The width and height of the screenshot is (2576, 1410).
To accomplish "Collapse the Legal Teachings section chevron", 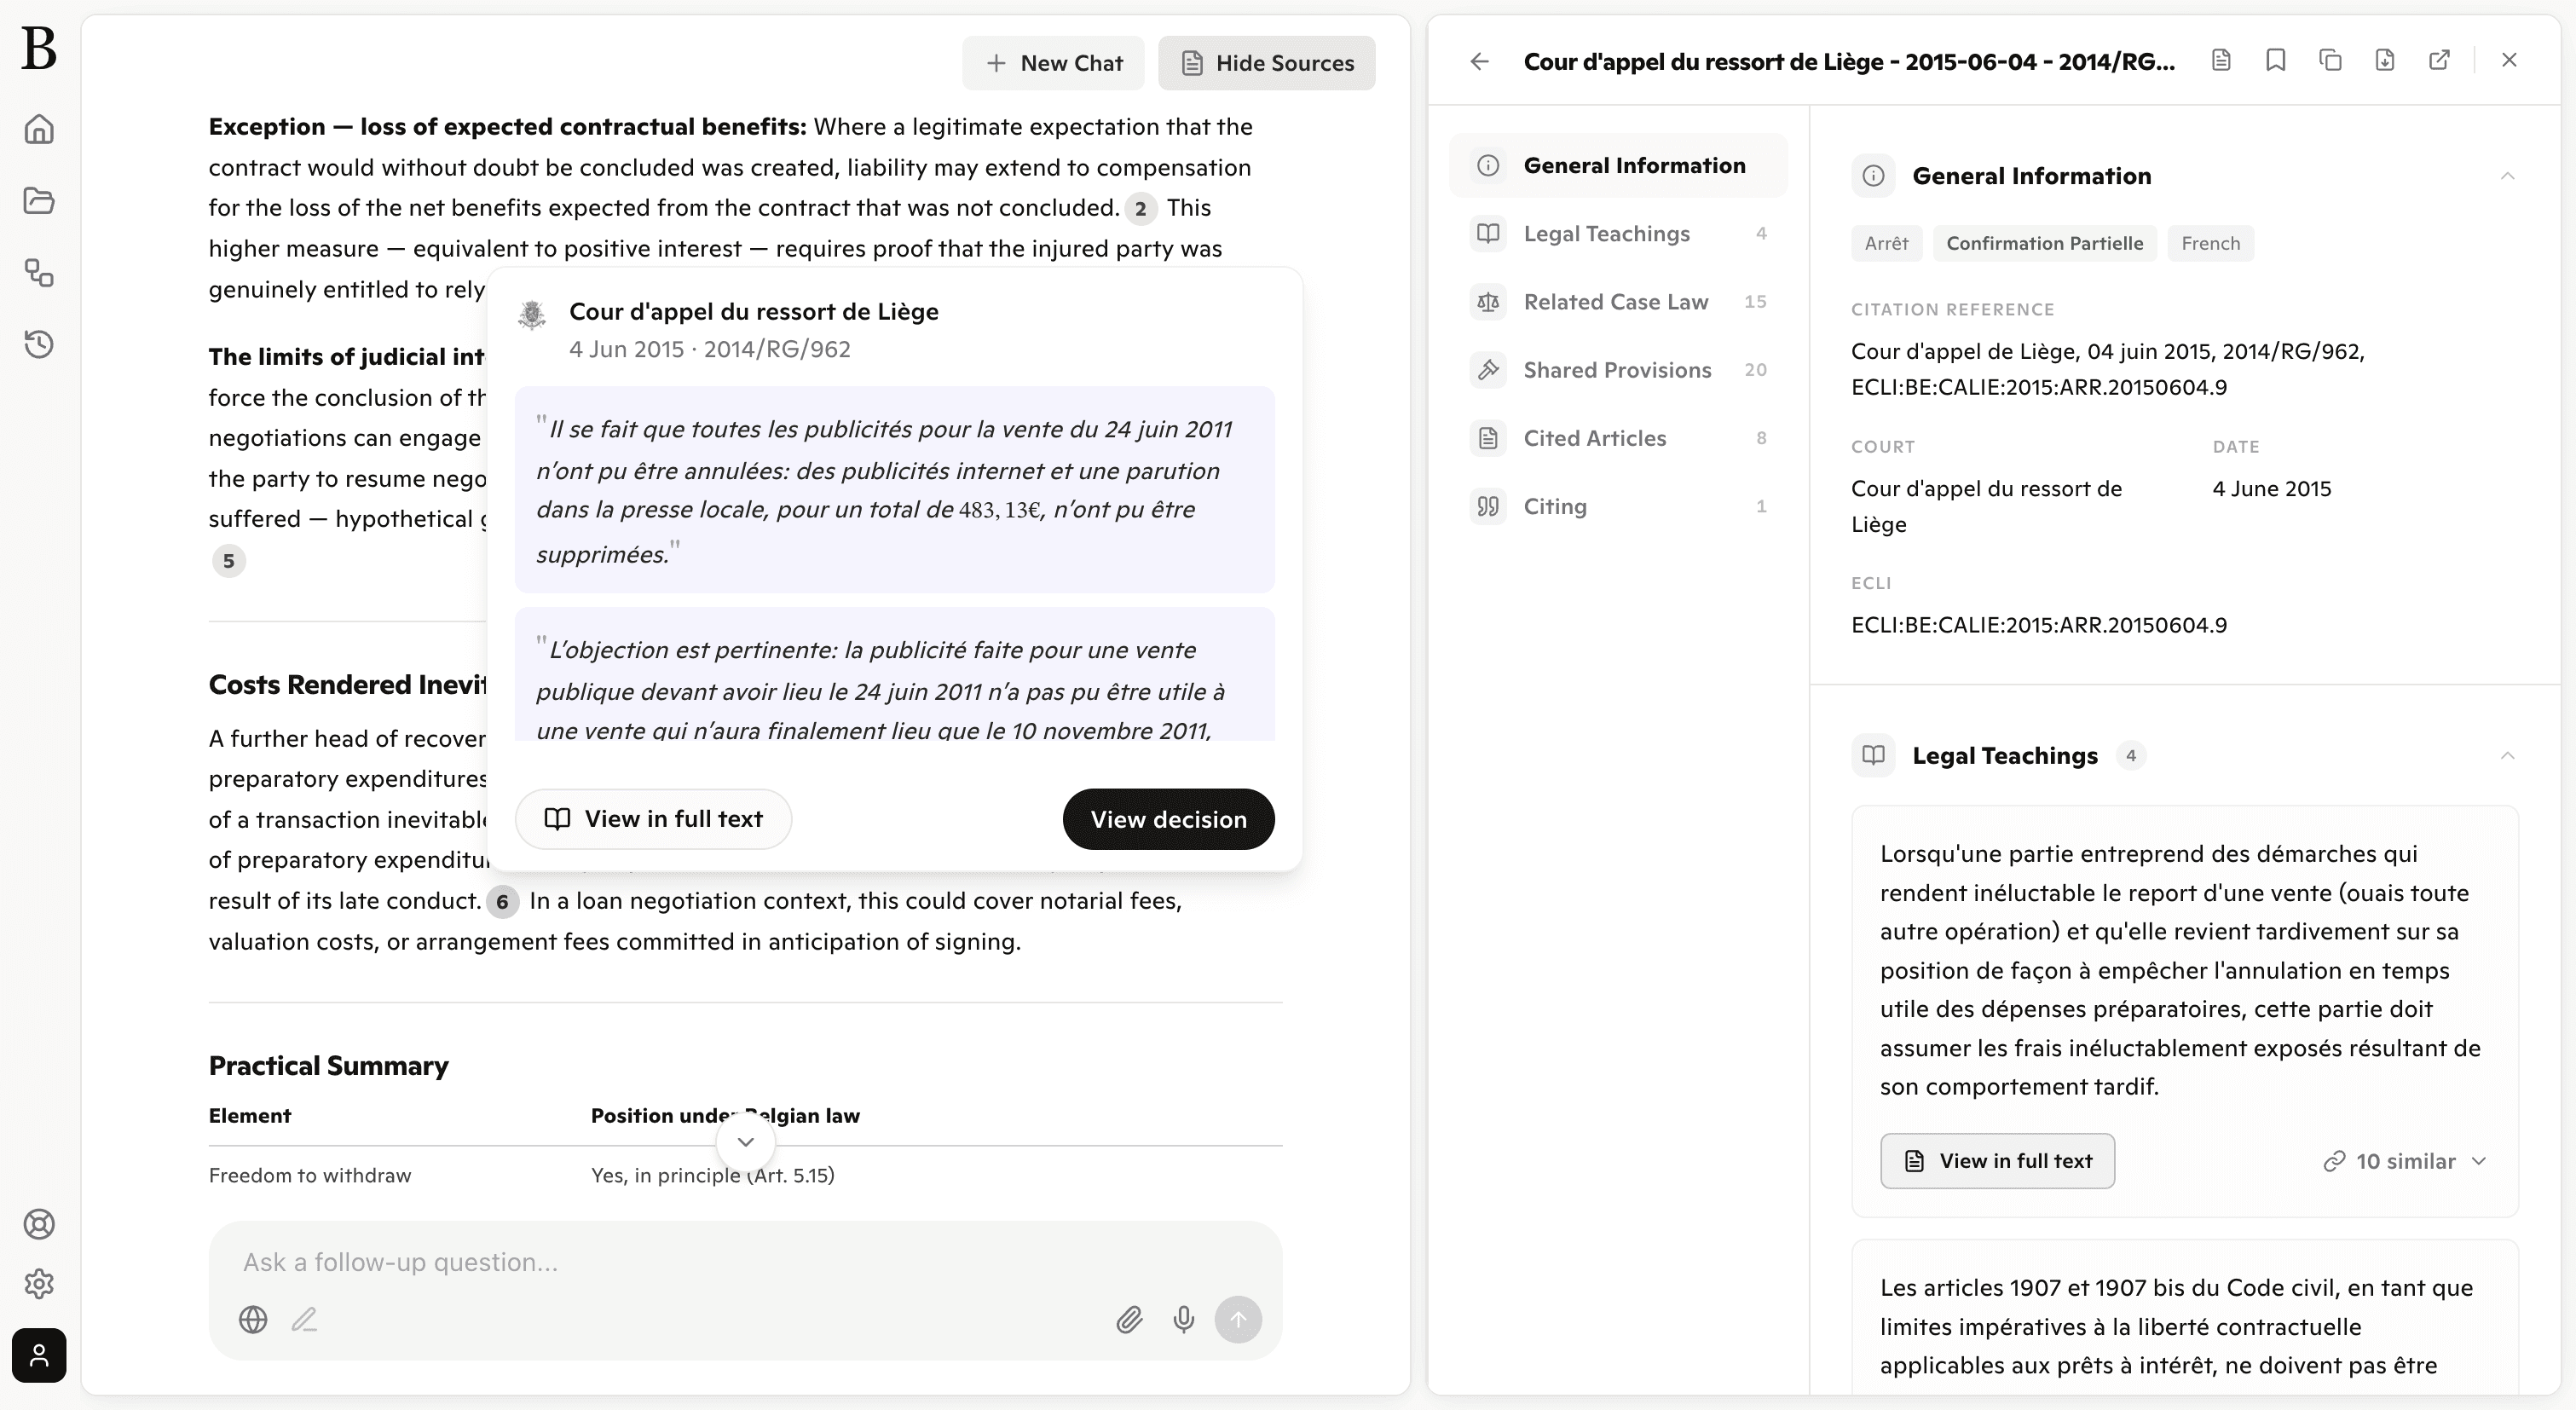I will point(2507,756).
